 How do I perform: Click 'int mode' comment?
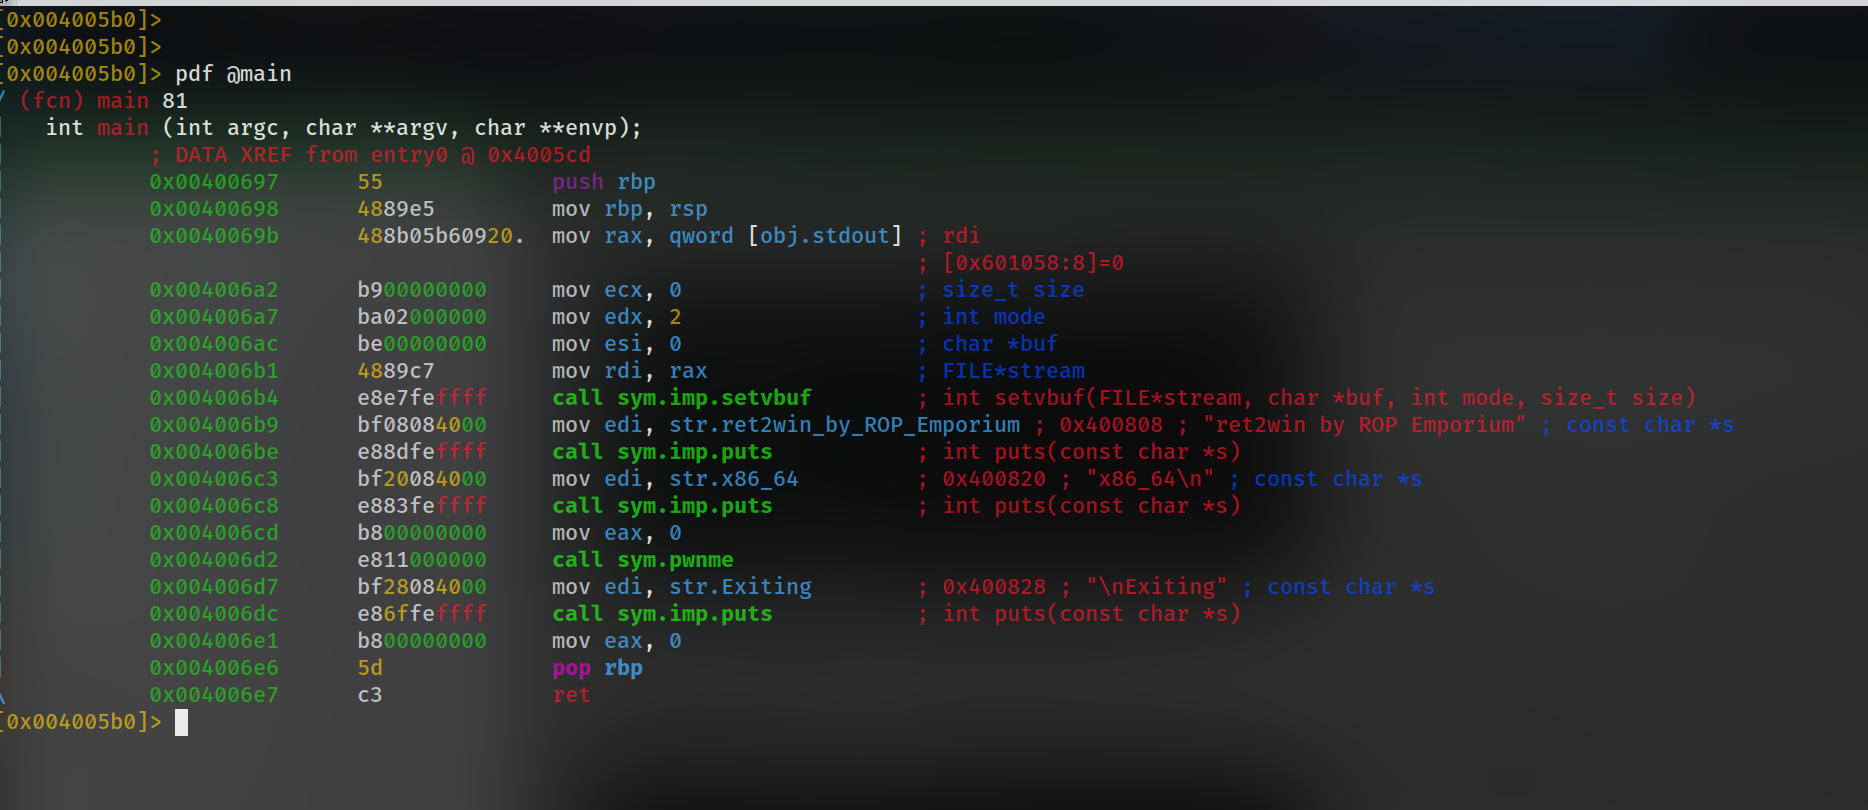point(994,317)
